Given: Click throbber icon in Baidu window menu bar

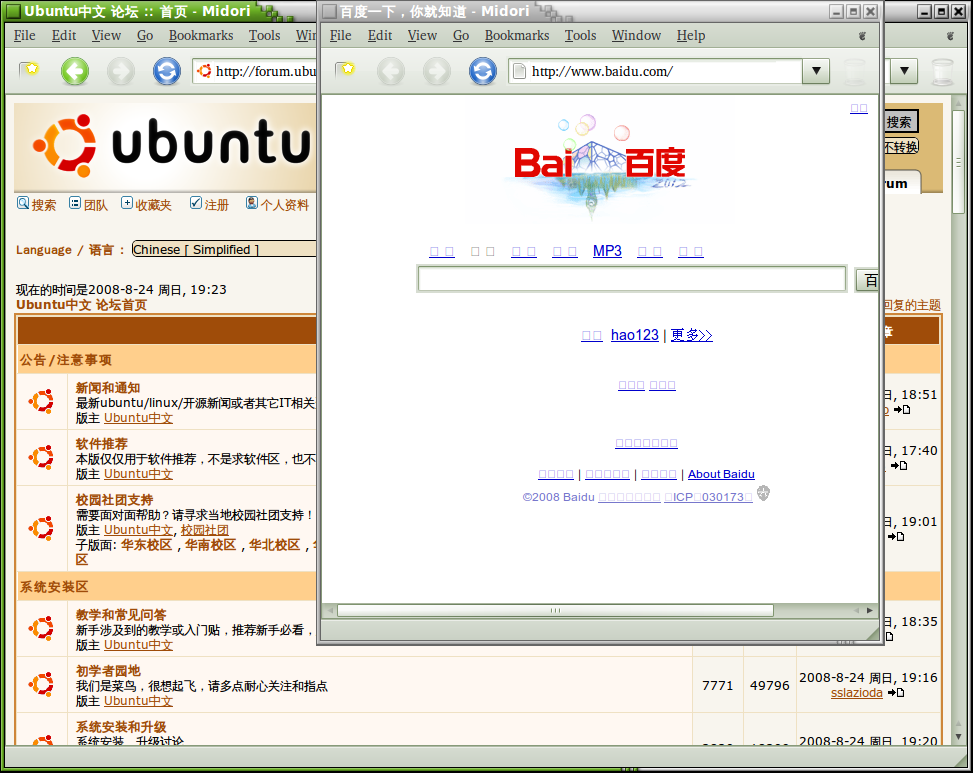Looking at the screenshot, I should pos(862,36).
